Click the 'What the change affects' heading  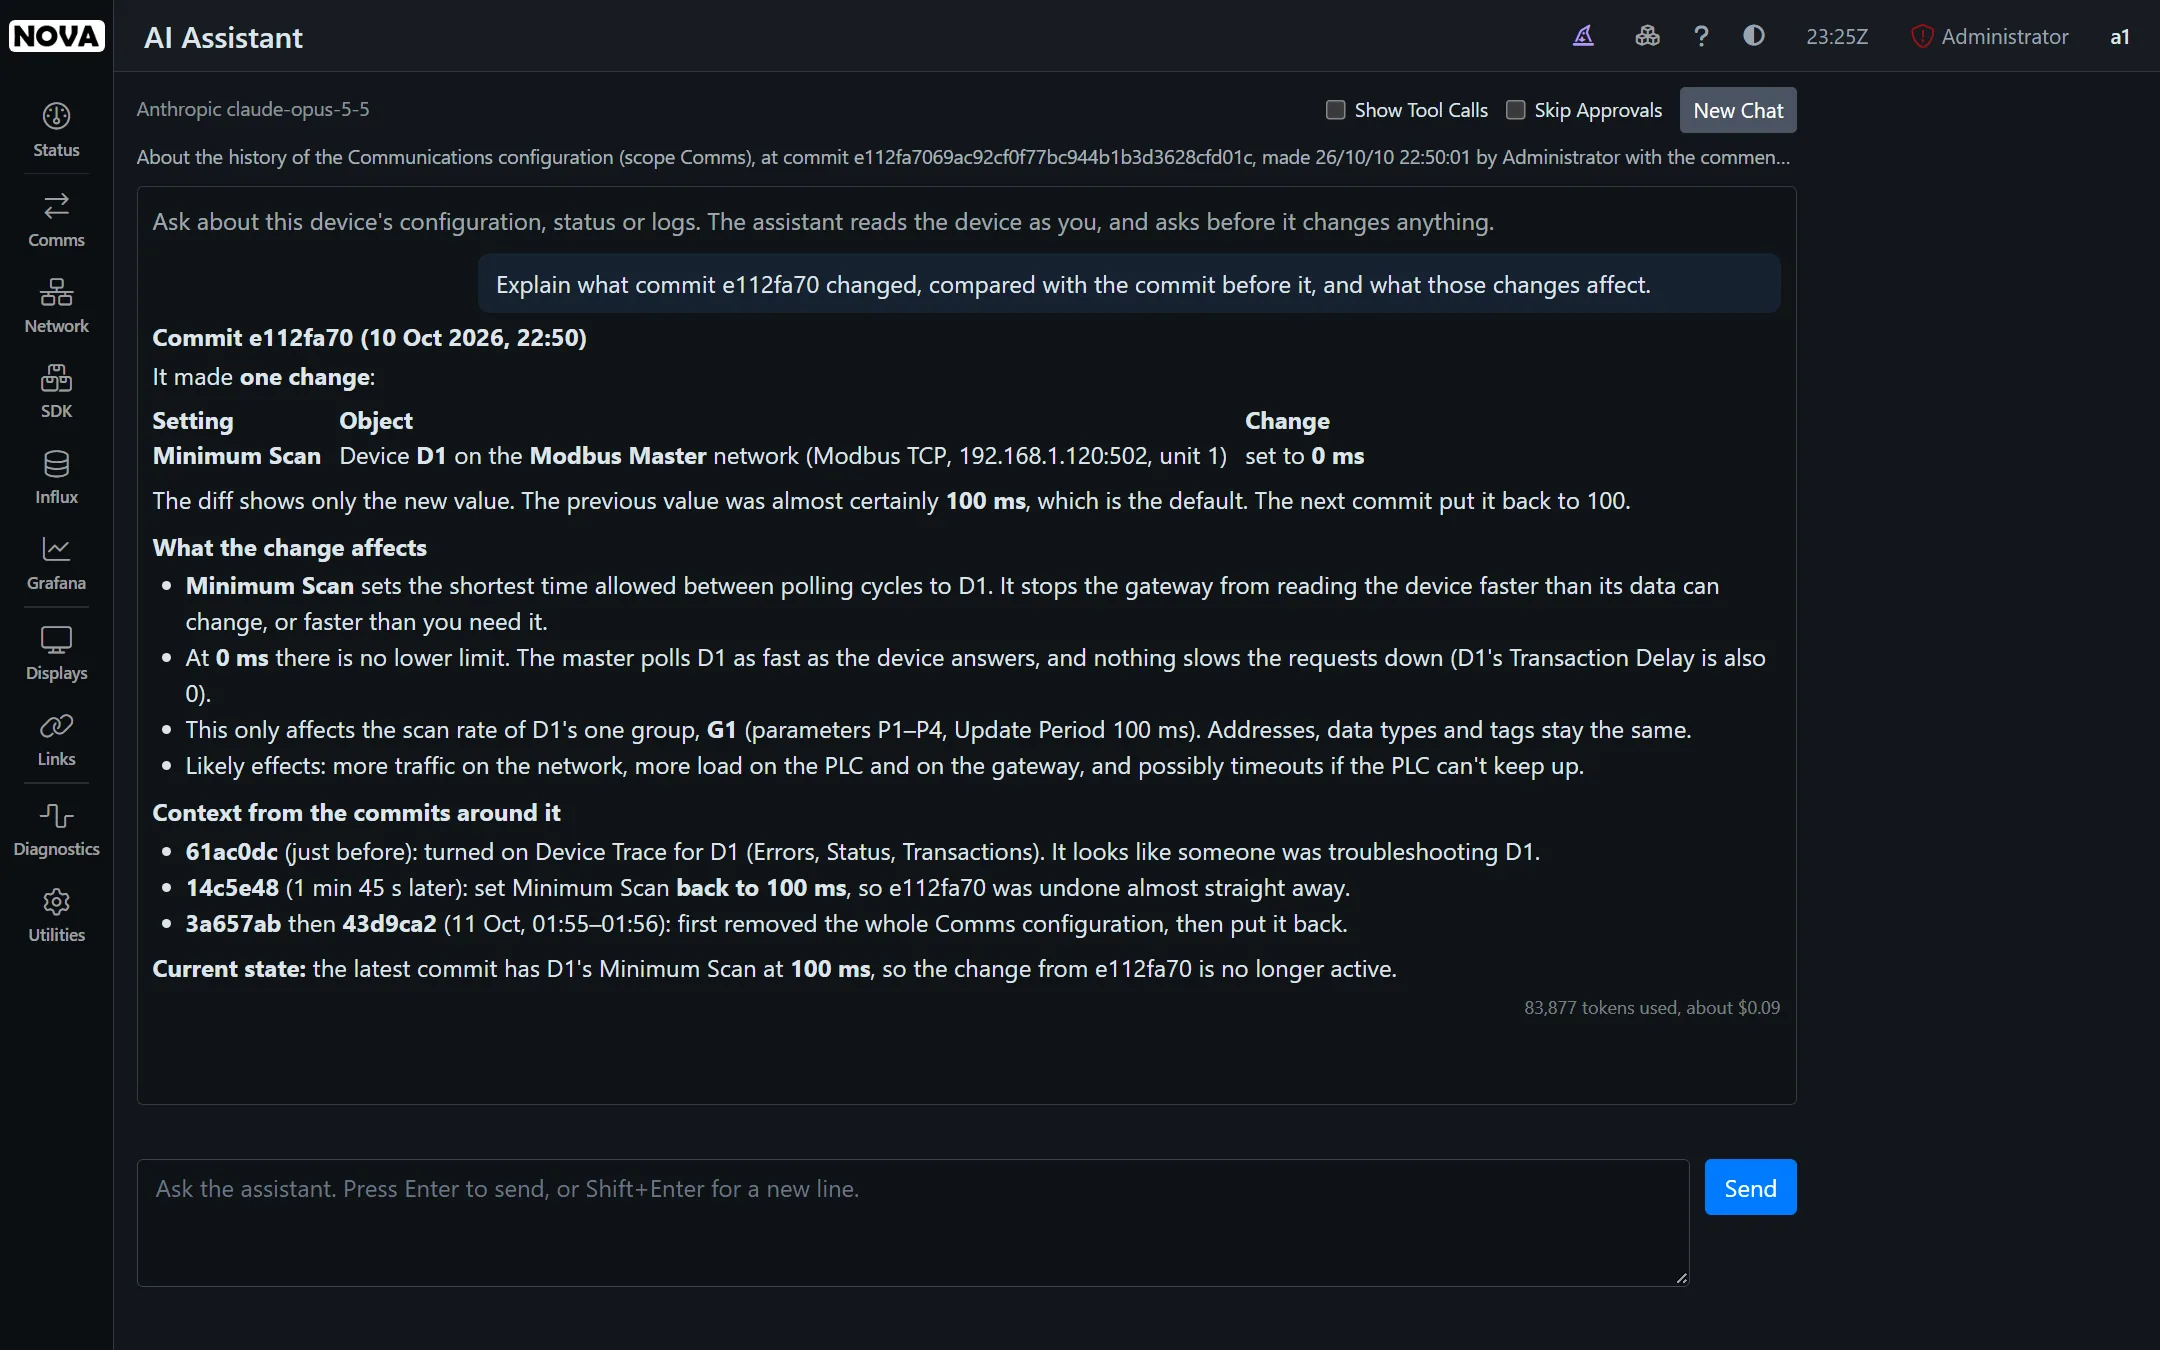coord(289,548)
